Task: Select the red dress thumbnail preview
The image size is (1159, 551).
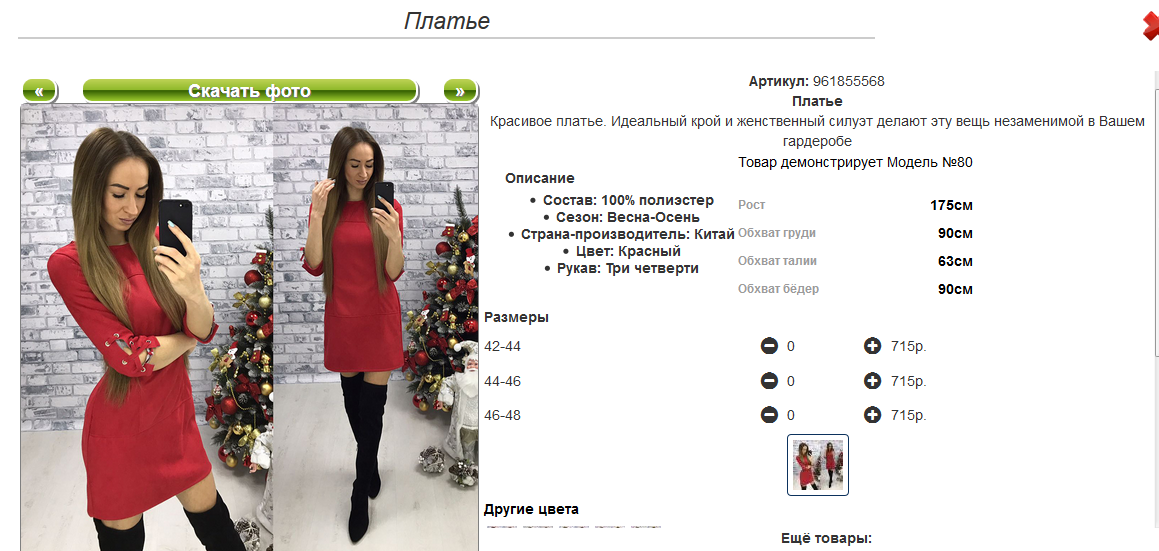Action: tap(818, 464)
